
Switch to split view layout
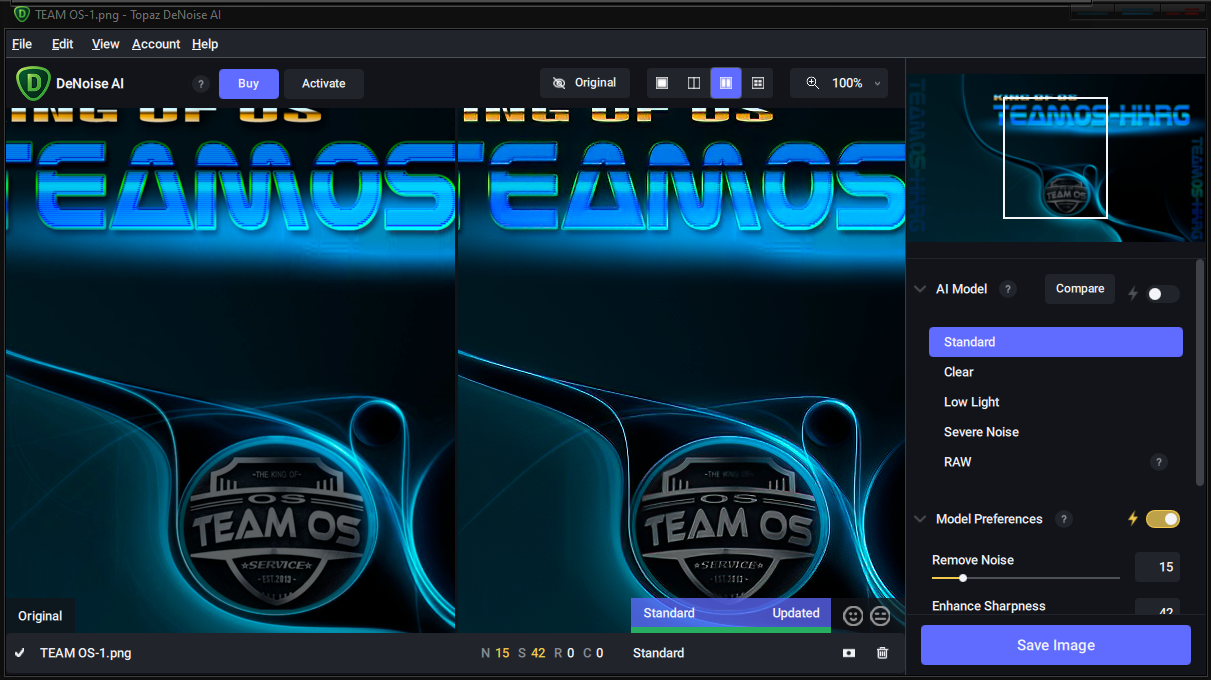[x=694, y=83]
